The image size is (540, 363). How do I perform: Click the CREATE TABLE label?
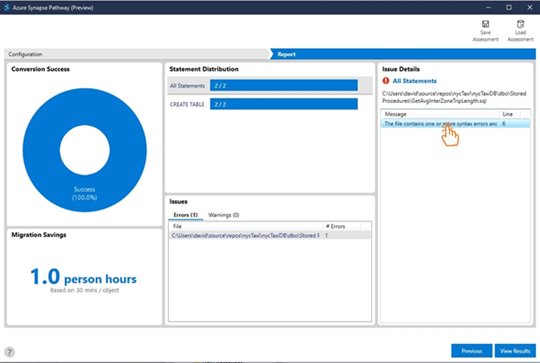pyautogui.click(x=187, y=104)
